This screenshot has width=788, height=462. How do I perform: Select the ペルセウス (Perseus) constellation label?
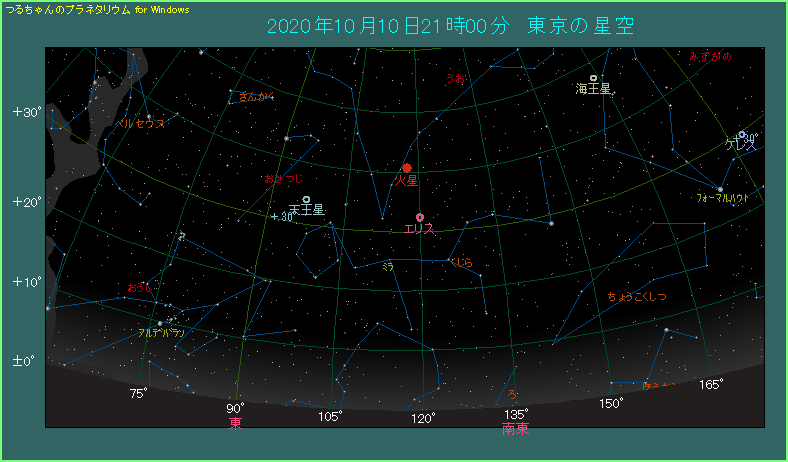(140, 124)
